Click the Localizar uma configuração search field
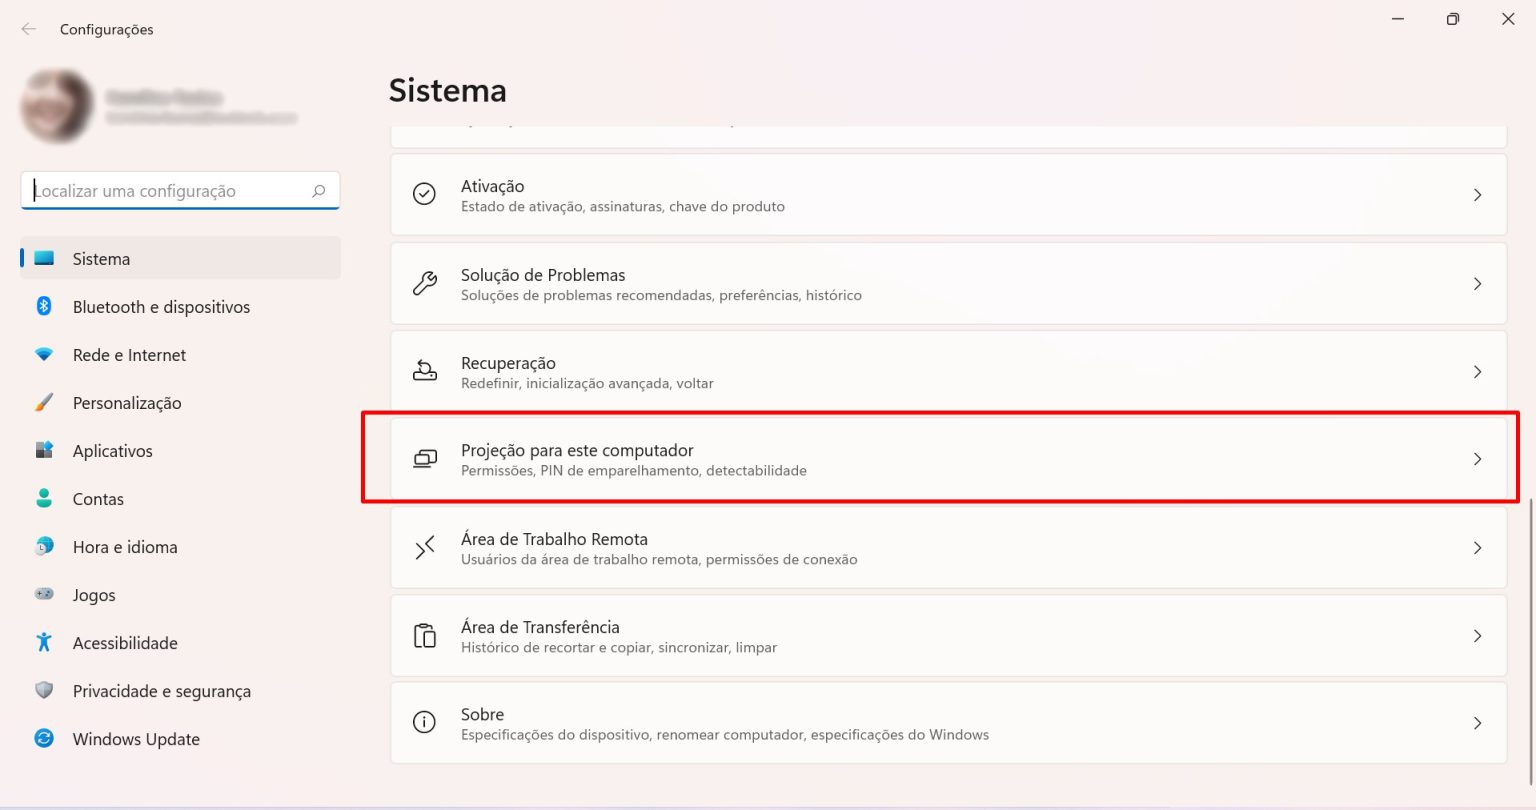The height and width of the screenshot is (810, 1536). pyautogui.click(x=180, y=190)
